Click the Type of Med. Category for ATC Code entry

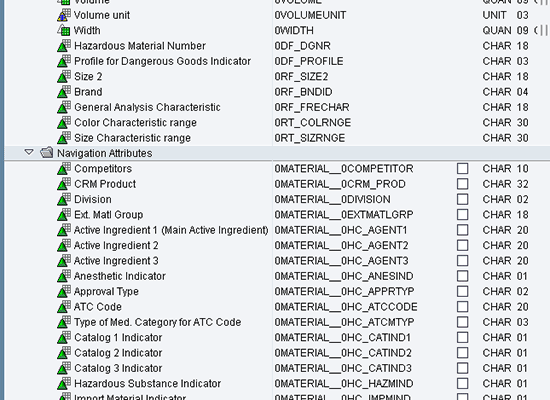pos(157,322)
